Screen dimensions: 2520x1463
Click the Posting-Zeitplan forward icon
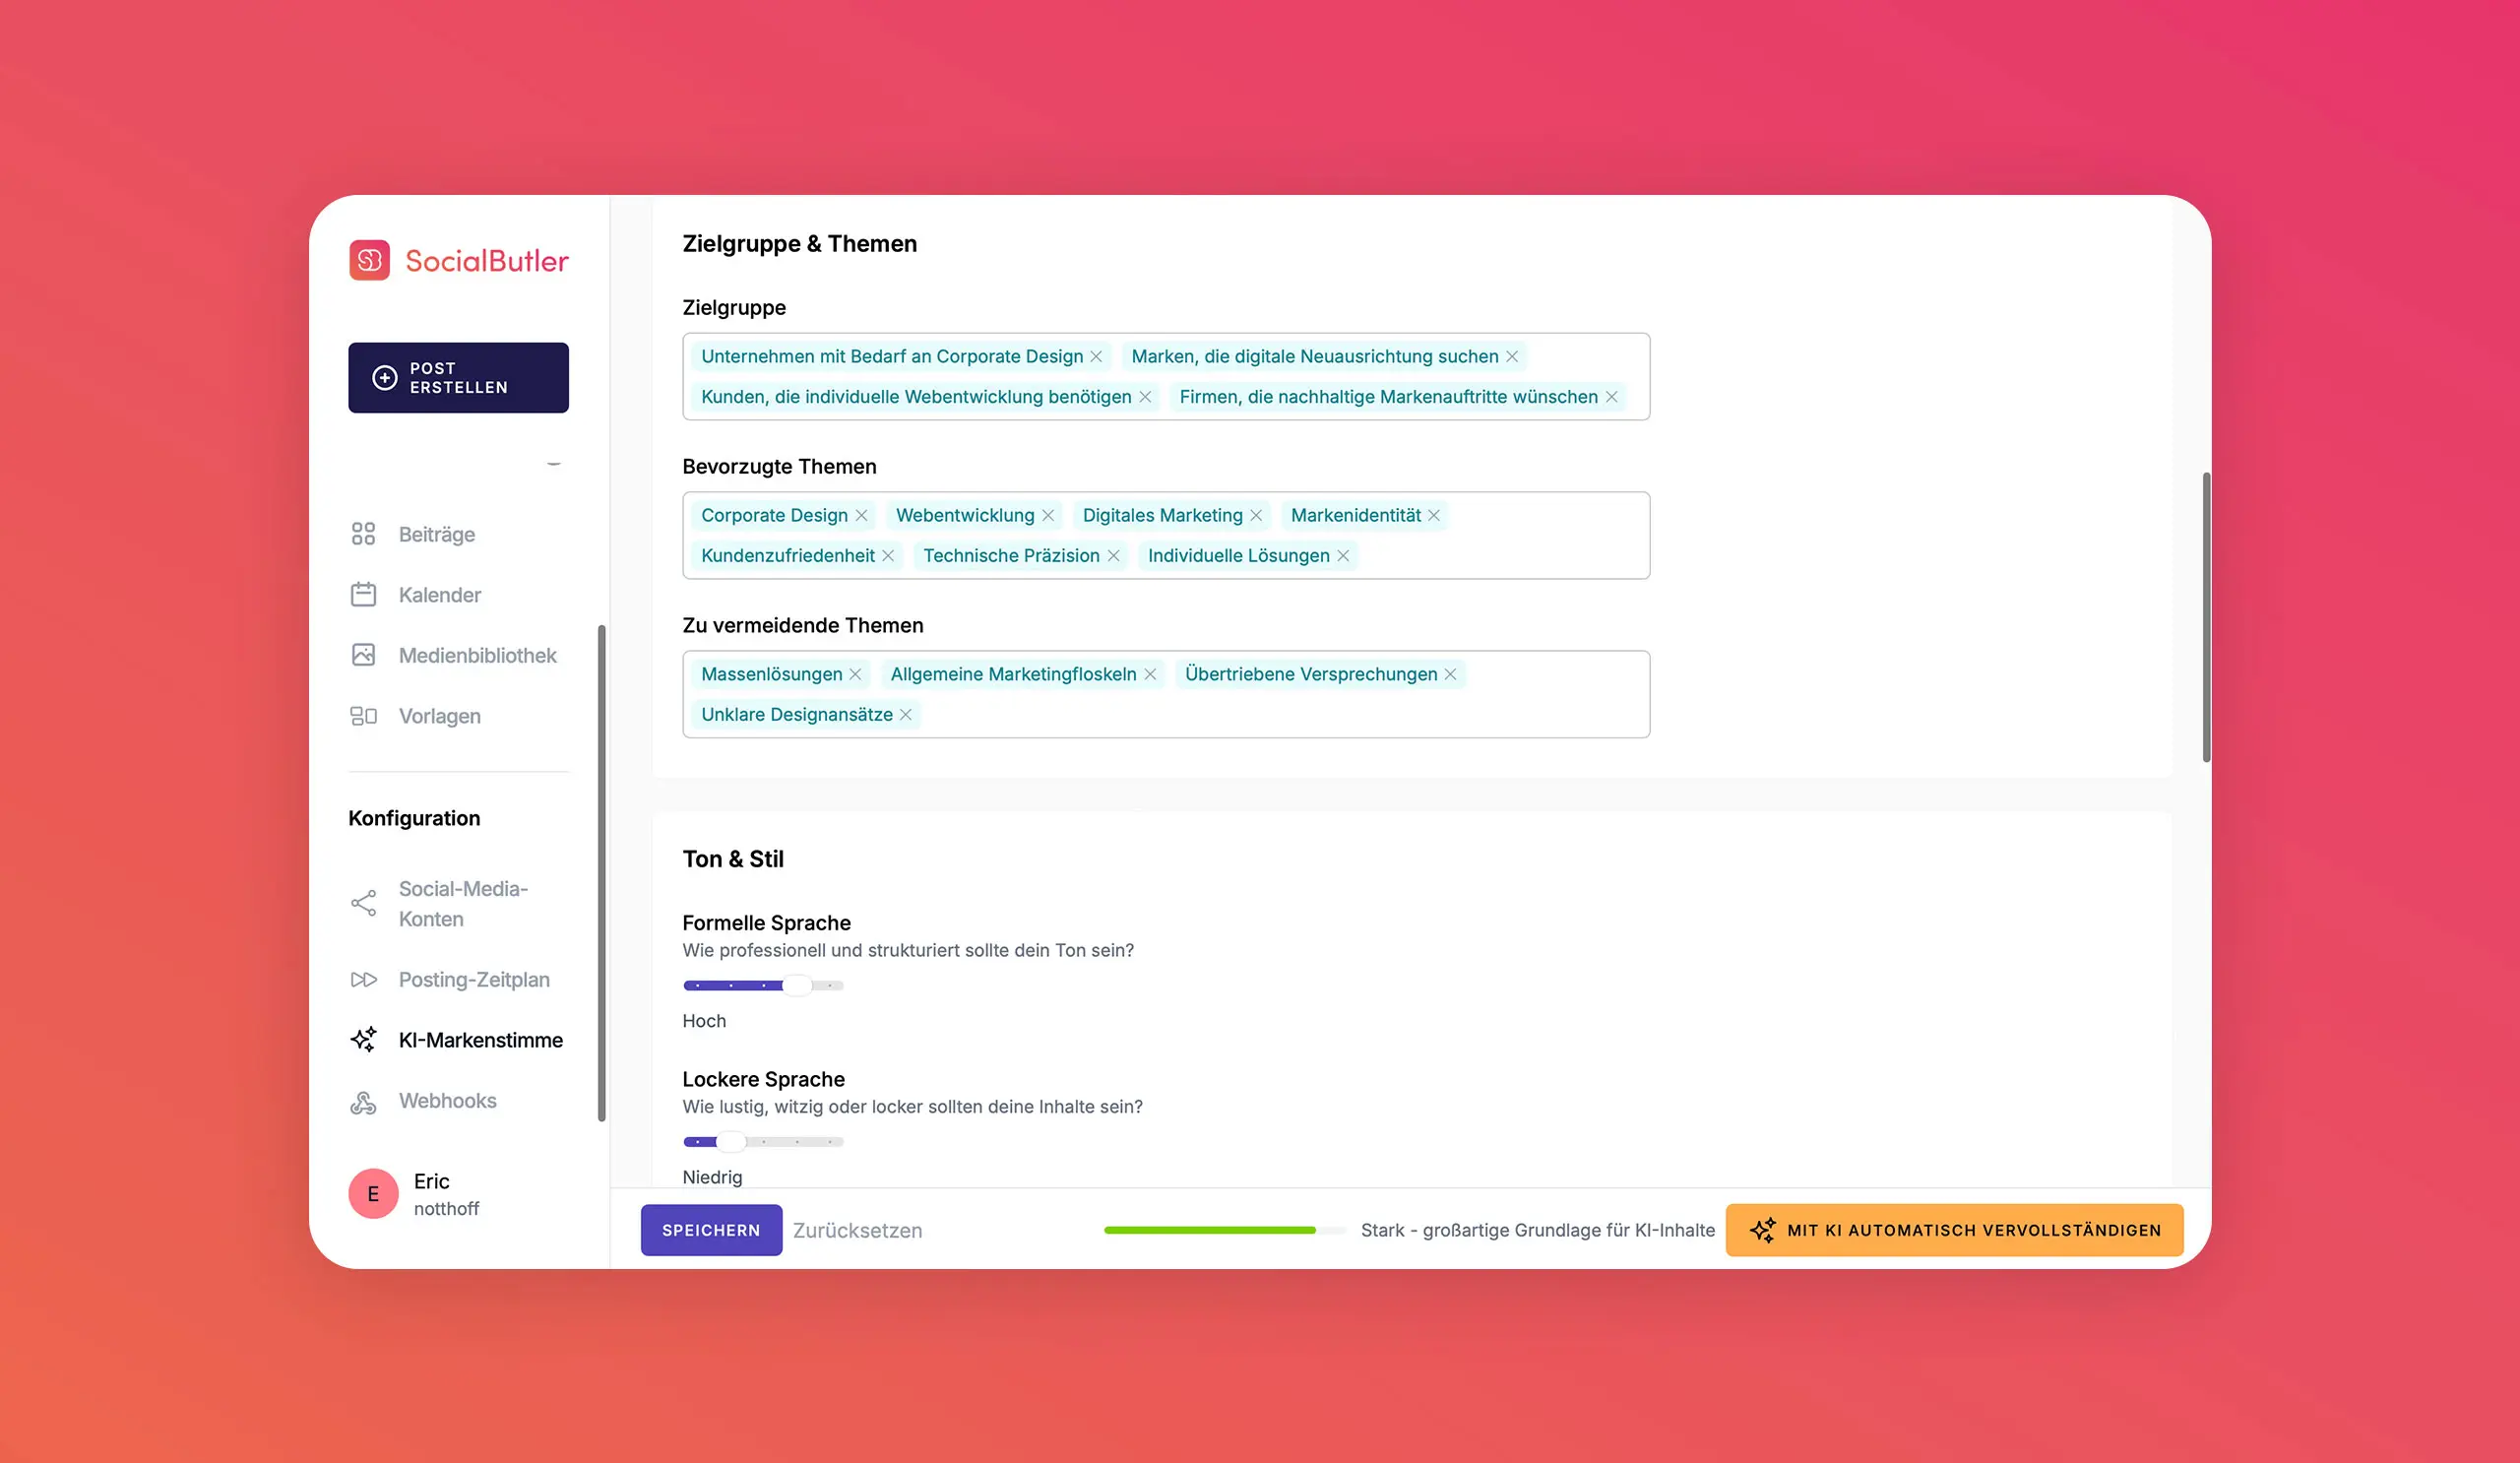363,980
